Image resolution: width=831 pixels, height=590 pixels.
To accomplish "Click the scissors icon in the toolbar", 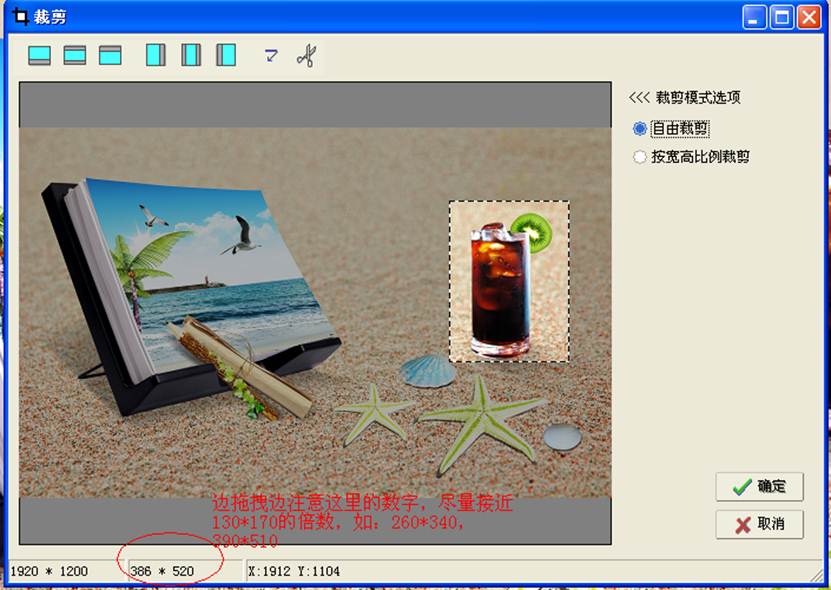I will click(x=306, y=55).
